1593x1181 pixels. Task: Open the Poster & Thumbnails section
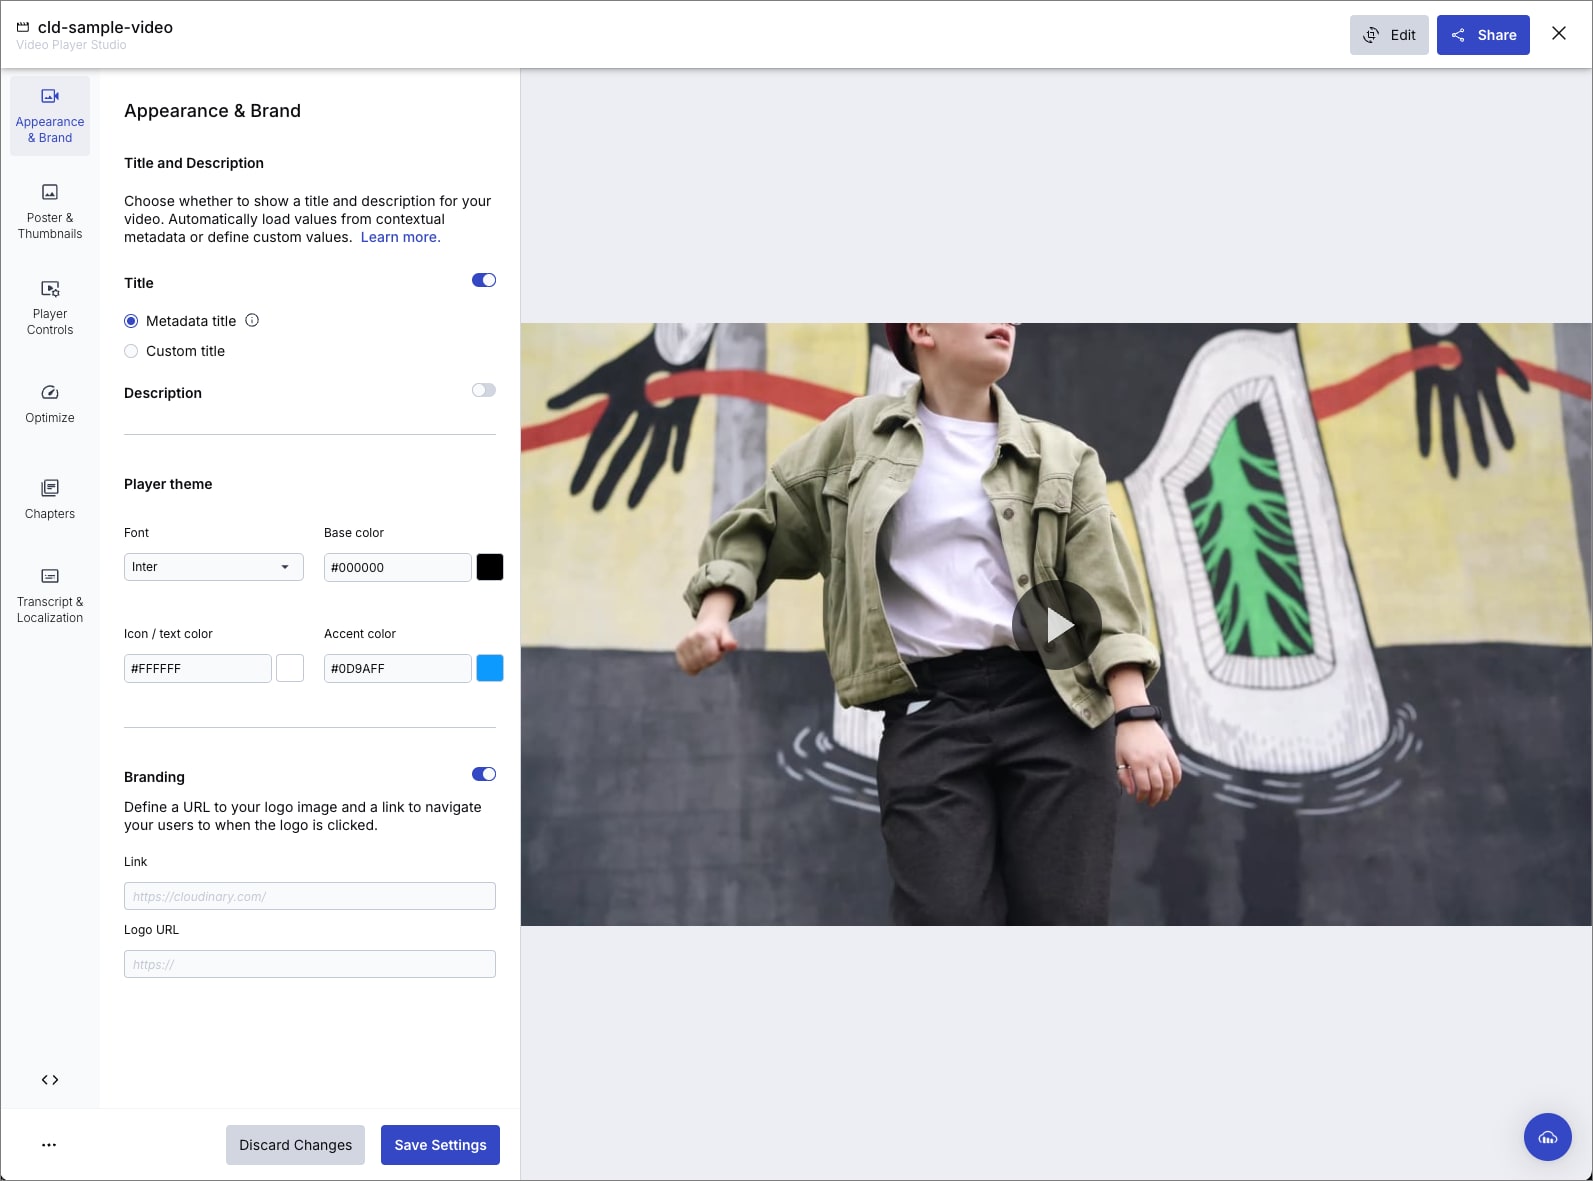pos(50,211)
